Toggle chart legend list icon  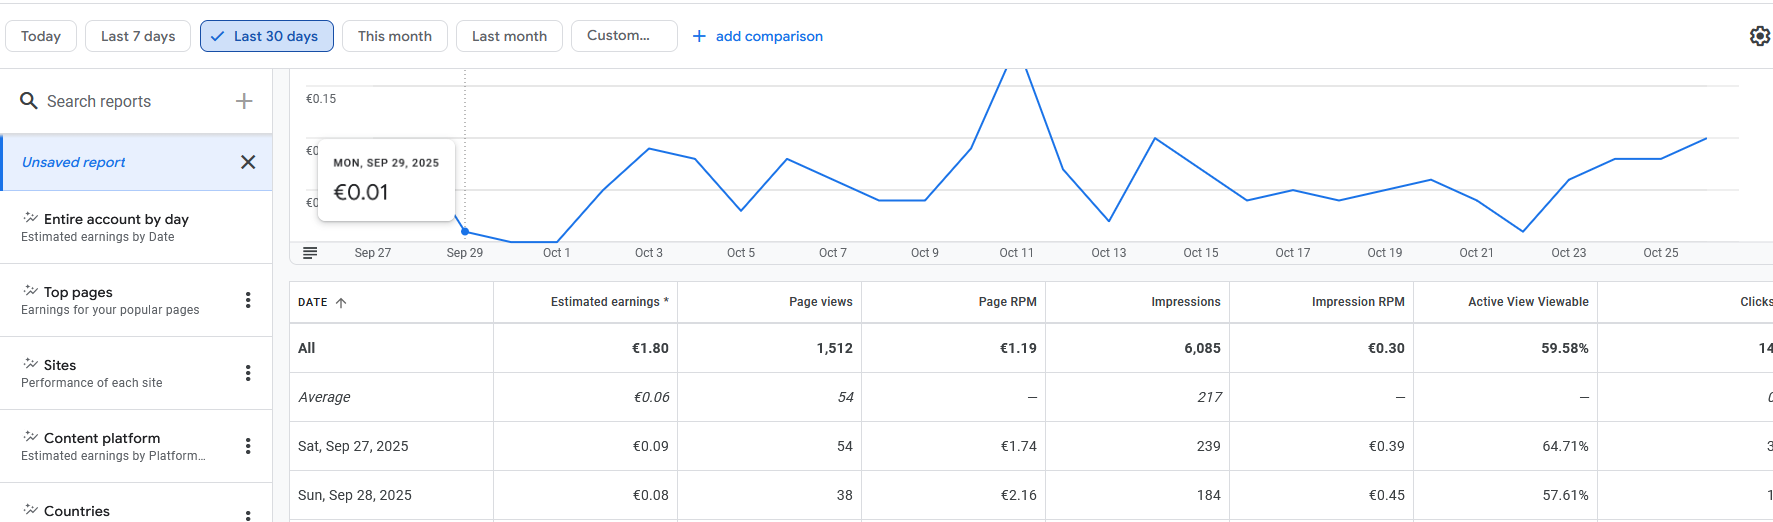click(x=310, y=253)
